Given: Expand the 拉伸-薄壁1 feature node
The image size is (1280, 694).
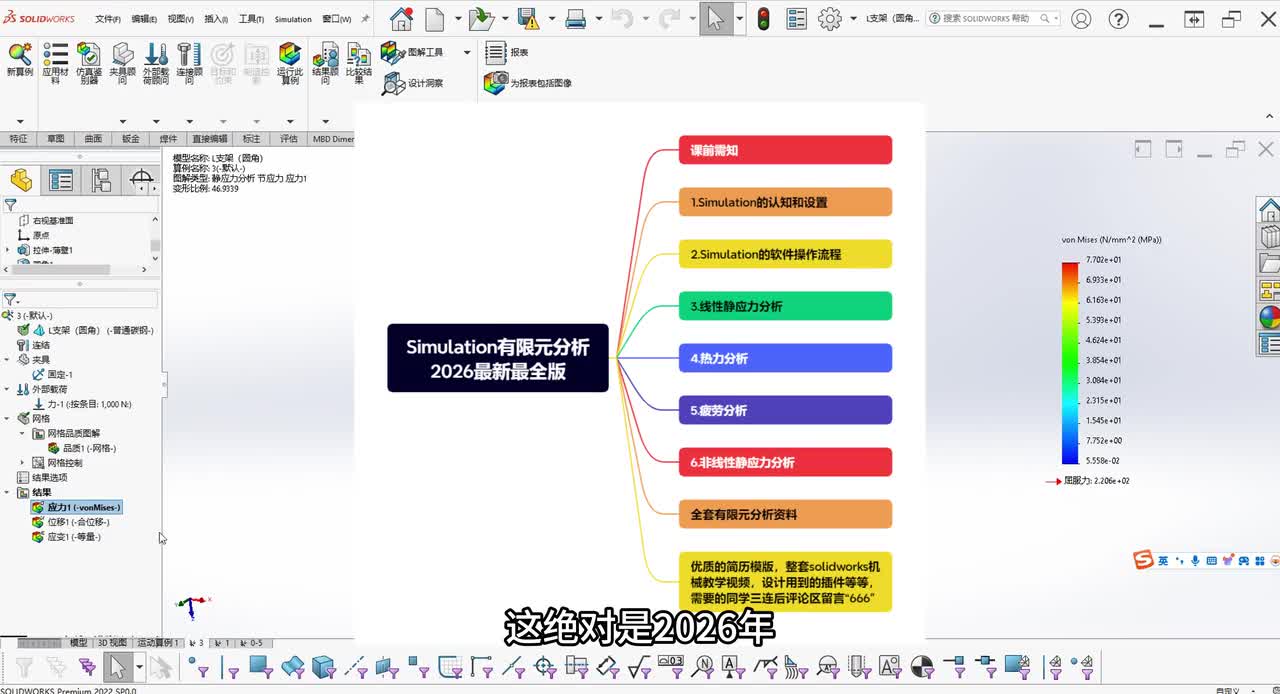Looking at the screenshot, I should pyautogui.click(x=8, y=250).
